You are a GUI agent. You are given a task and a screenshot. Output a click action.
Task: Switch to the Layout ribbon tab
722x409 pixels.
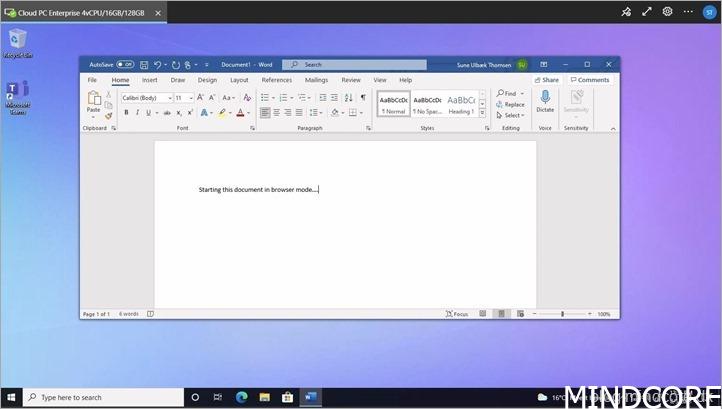239,80
